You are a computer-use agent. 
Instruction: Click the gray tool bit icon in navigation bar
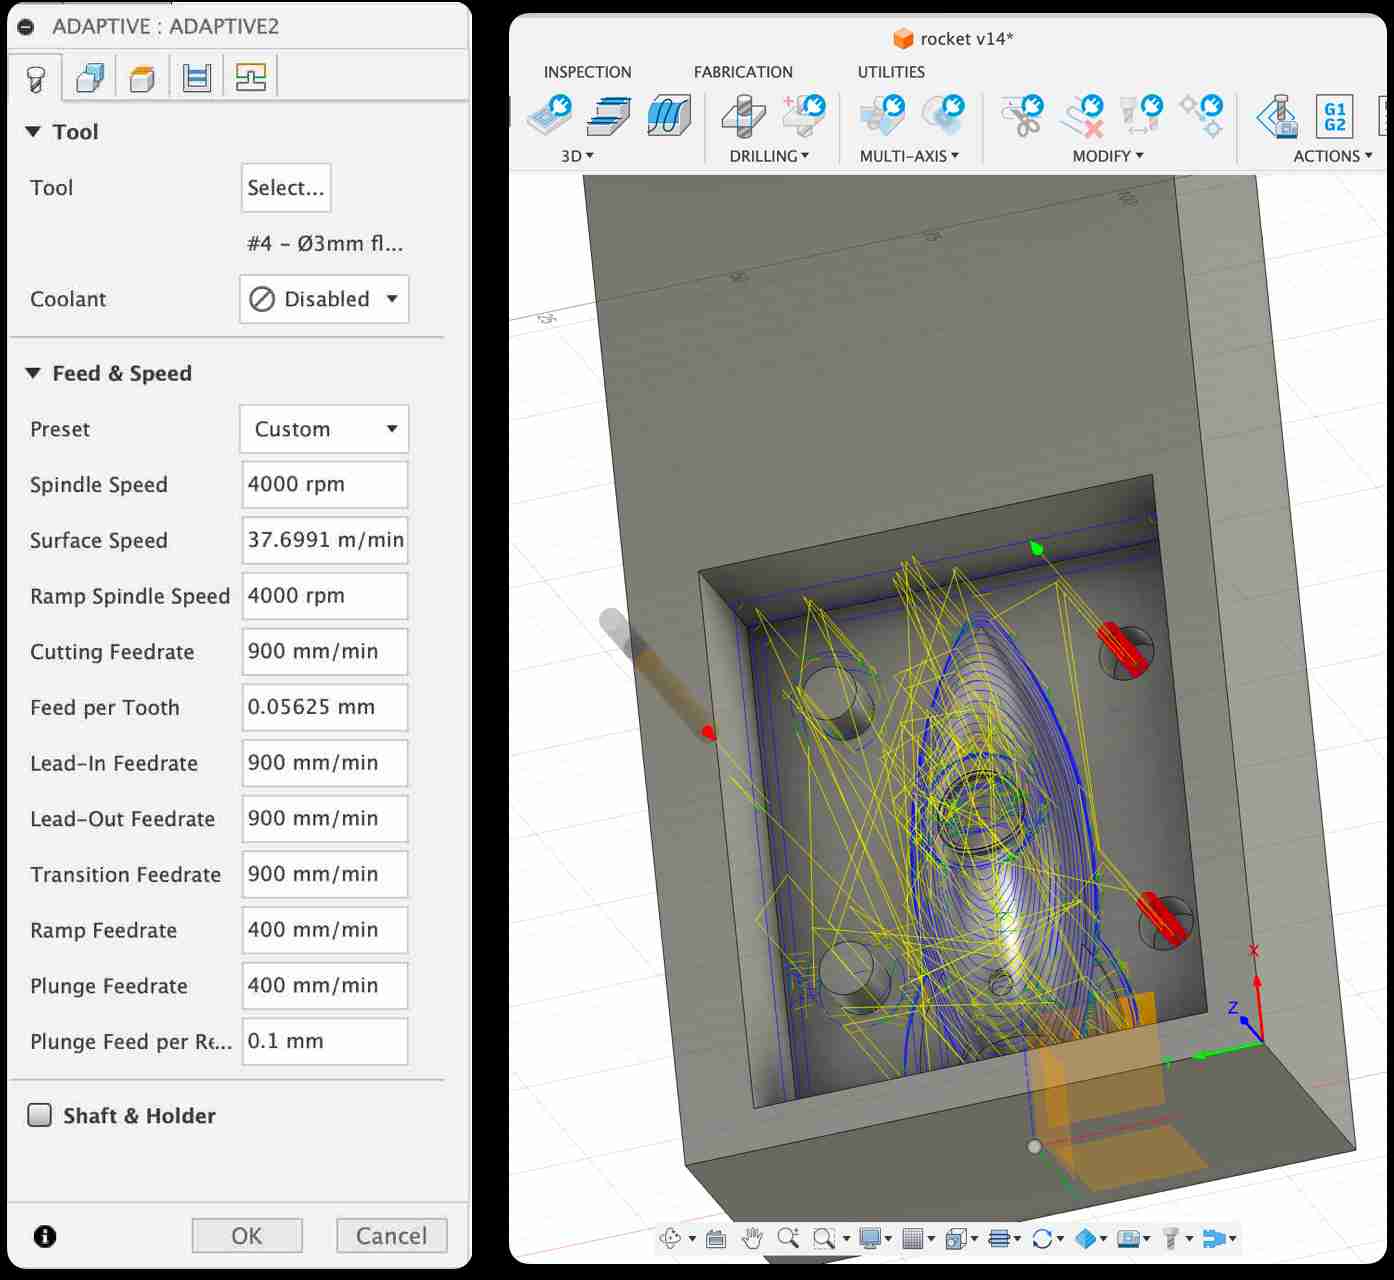click(1171, 1238)
